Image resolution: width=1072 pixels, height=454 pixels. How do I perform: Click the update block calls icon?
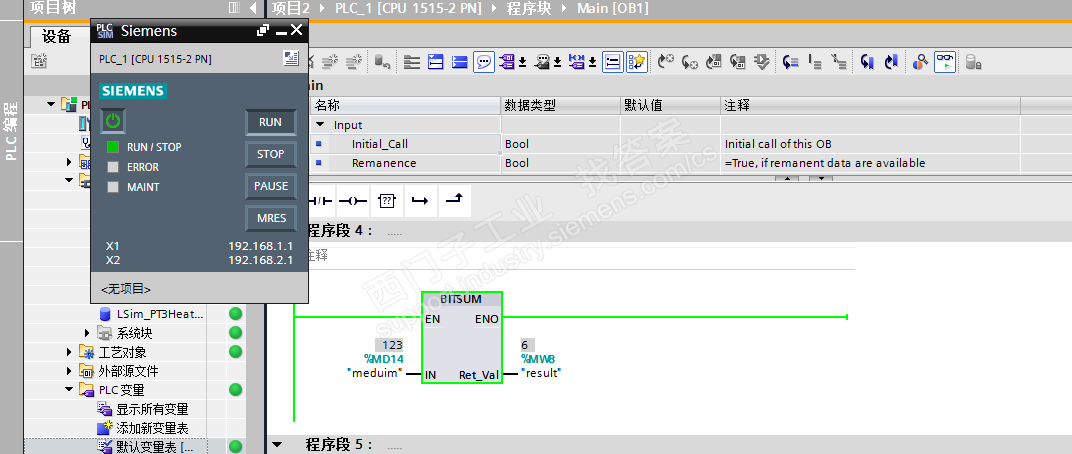(714, 62)
